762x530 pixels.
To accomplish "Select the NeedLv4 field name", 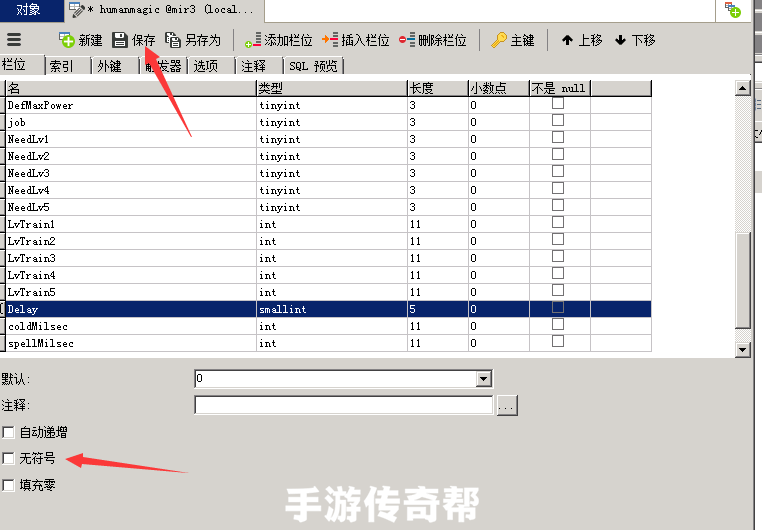I will (29, 190).
